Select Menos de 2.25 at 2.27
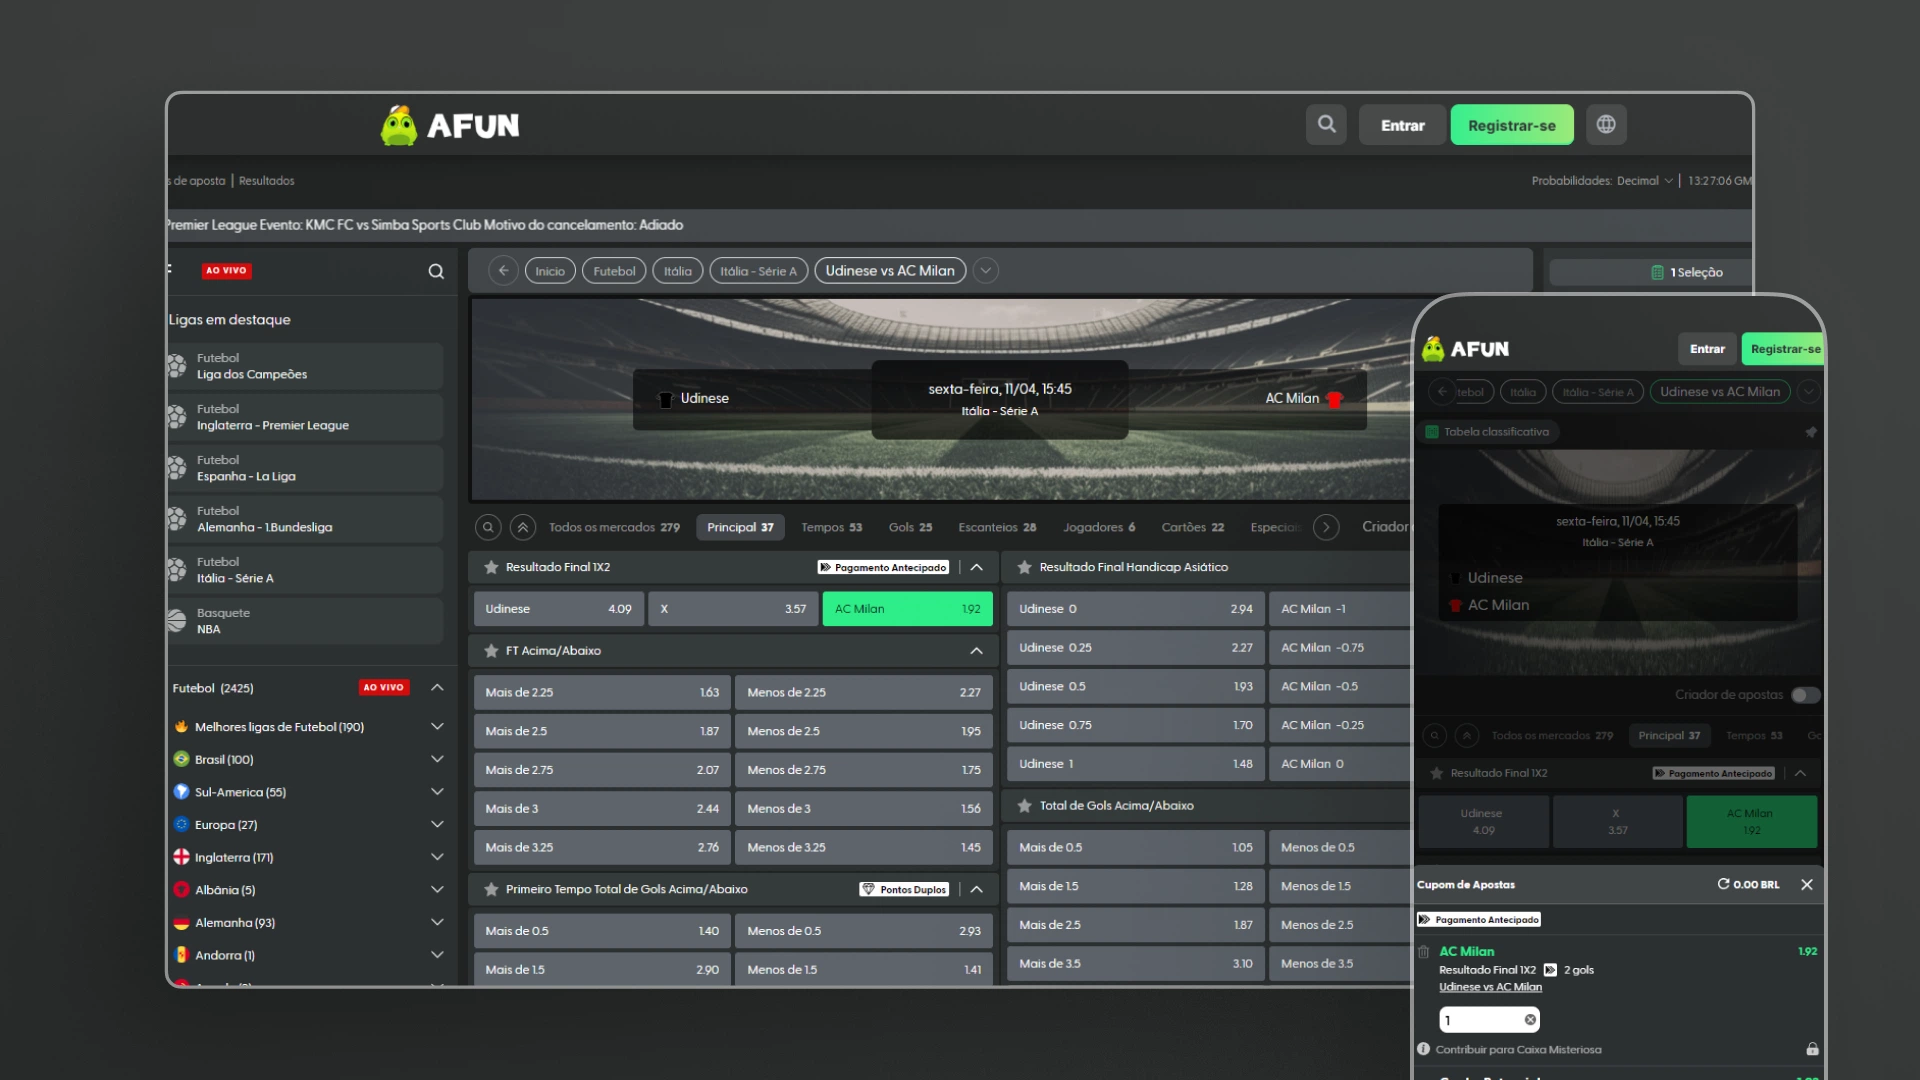This screenshot has width=1920, height=1080. [863, 693]
